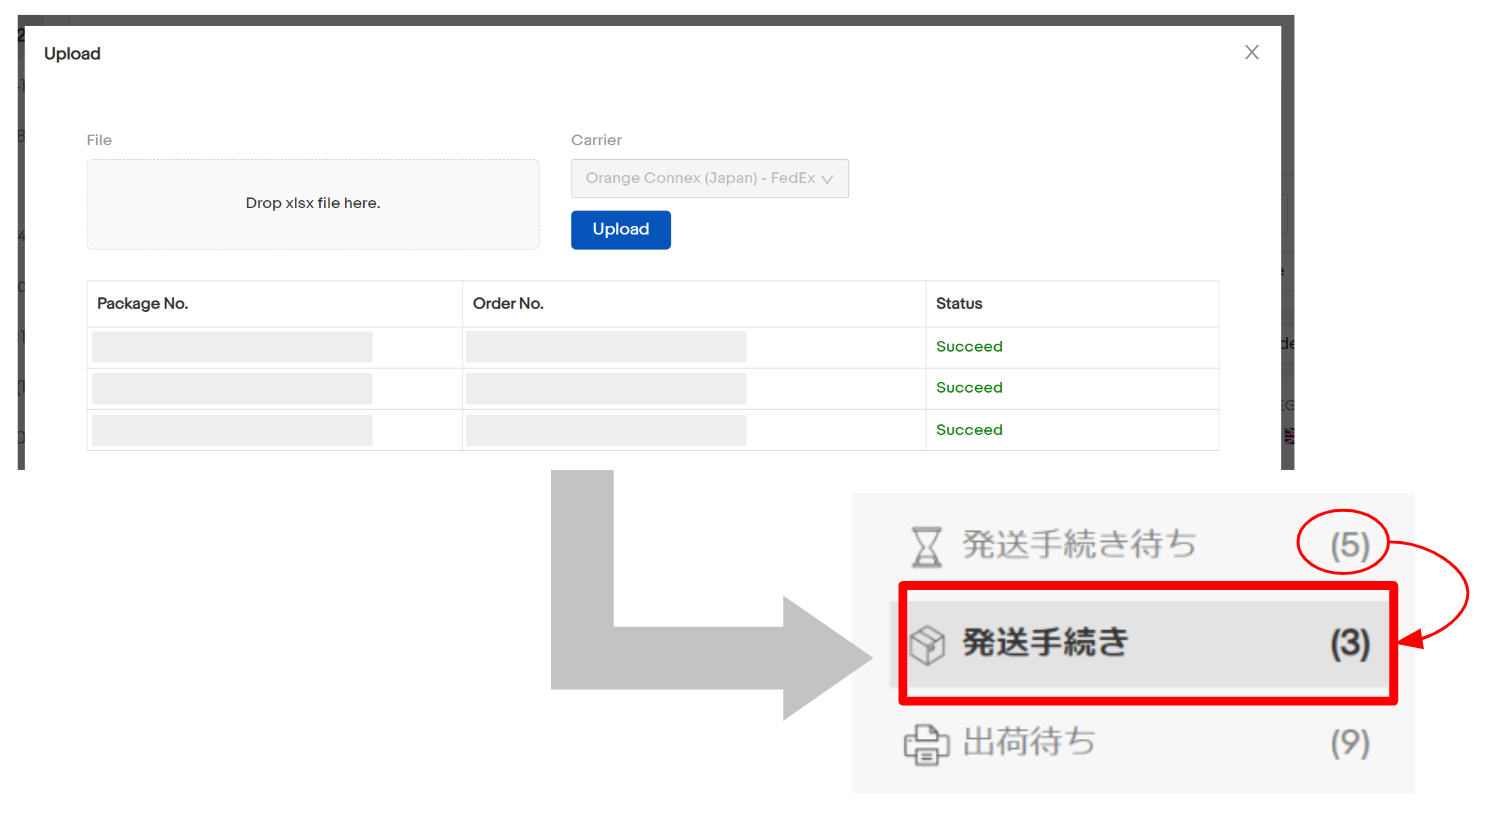The width and height of the screenshot is (1487, 815).
Task: Click the 'Drop xlsx file here' area
Action: click(x=313, y=204)
